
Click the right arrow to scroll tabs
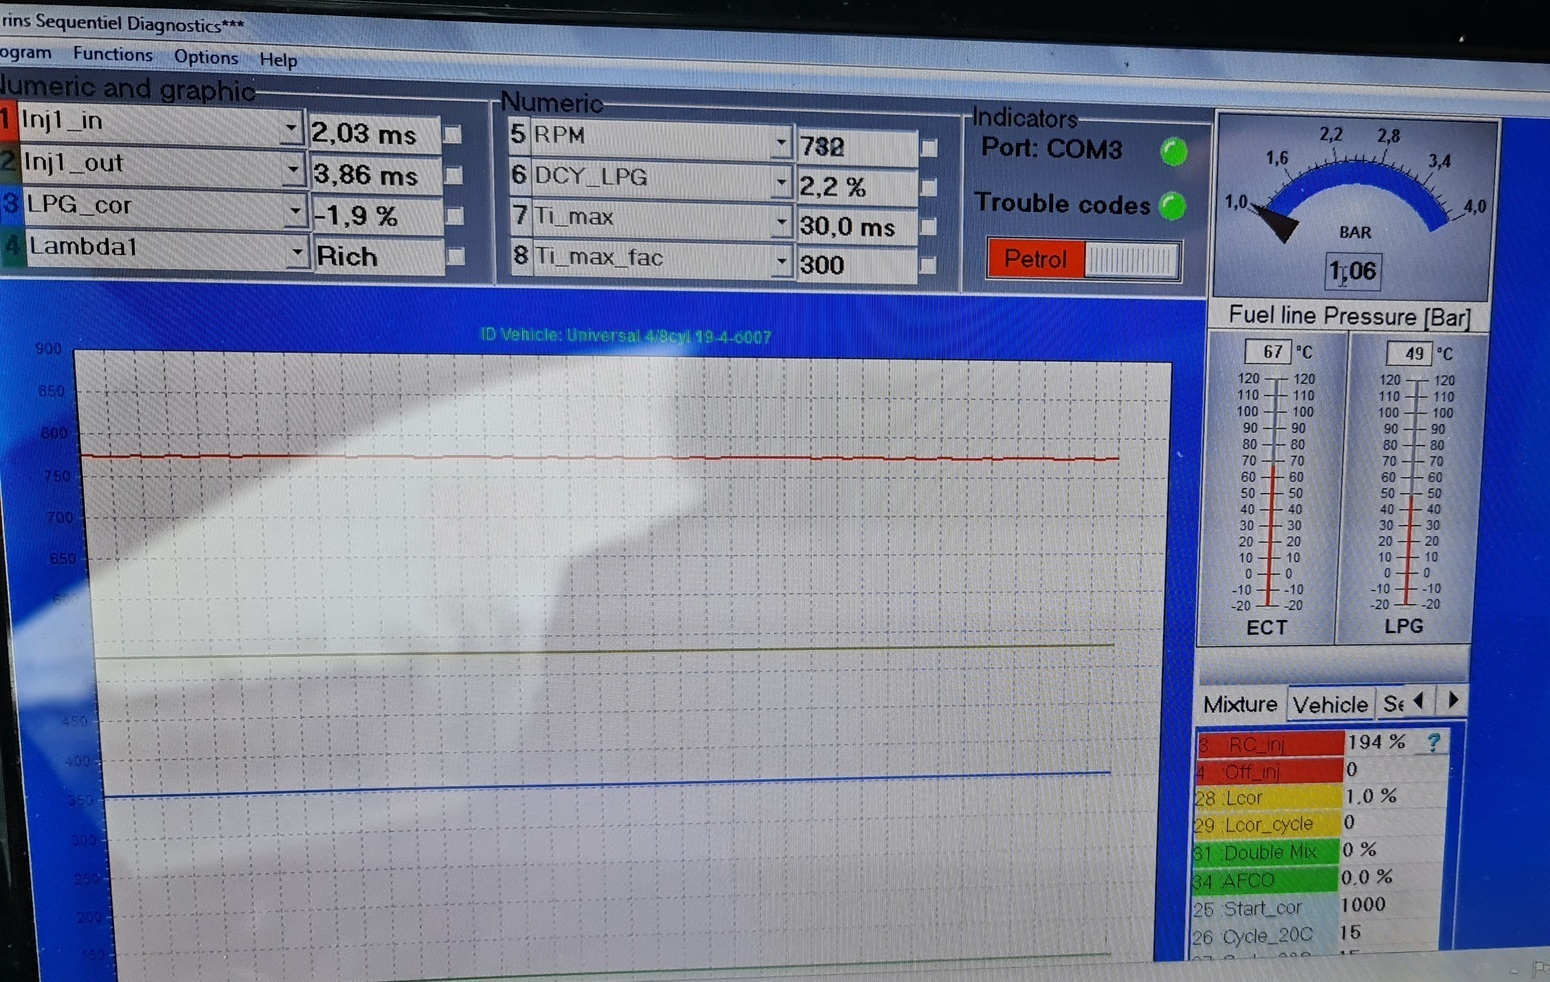click(1453, 700)
